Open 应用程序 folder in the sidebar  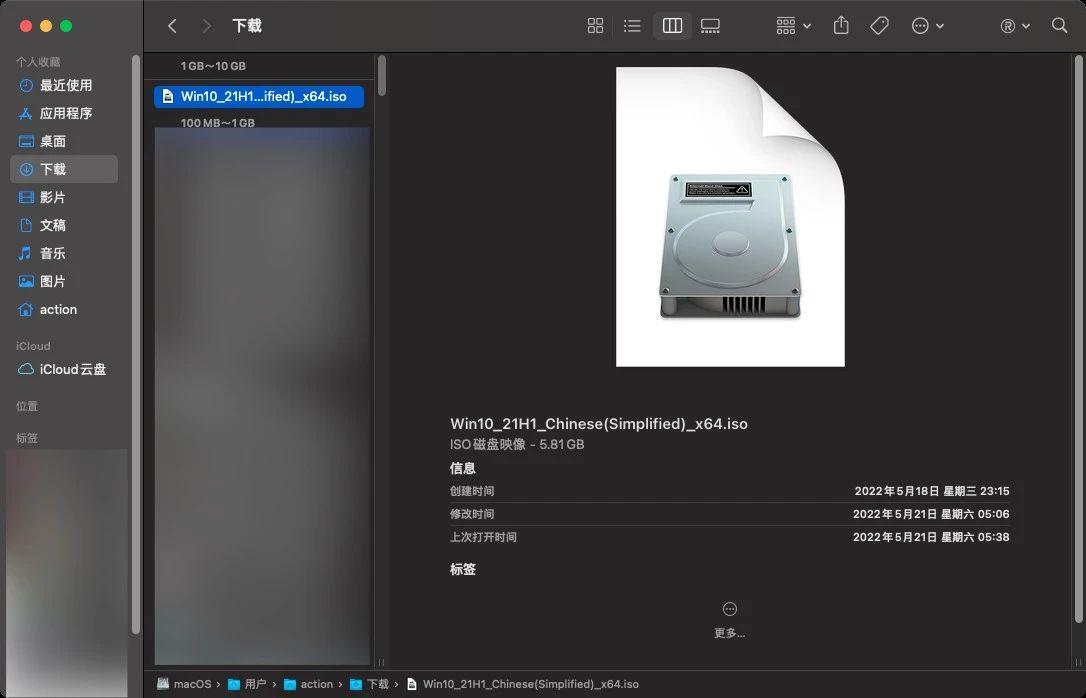click(x=64, y=113)
